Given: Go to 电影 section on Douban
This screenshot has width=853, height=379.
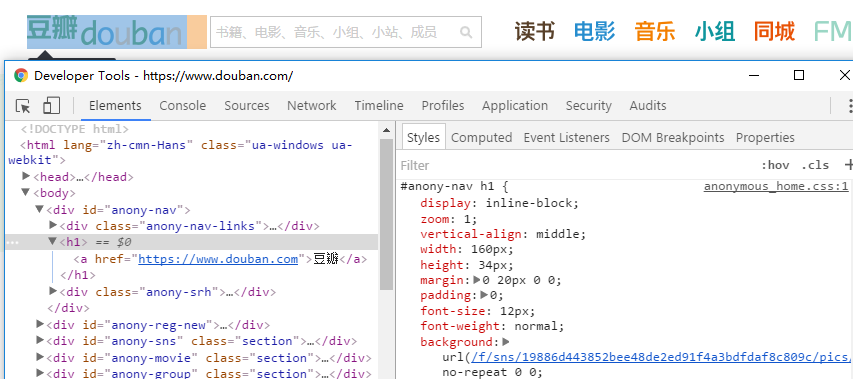Looking at the screenshot, I should tap(595, 32).
